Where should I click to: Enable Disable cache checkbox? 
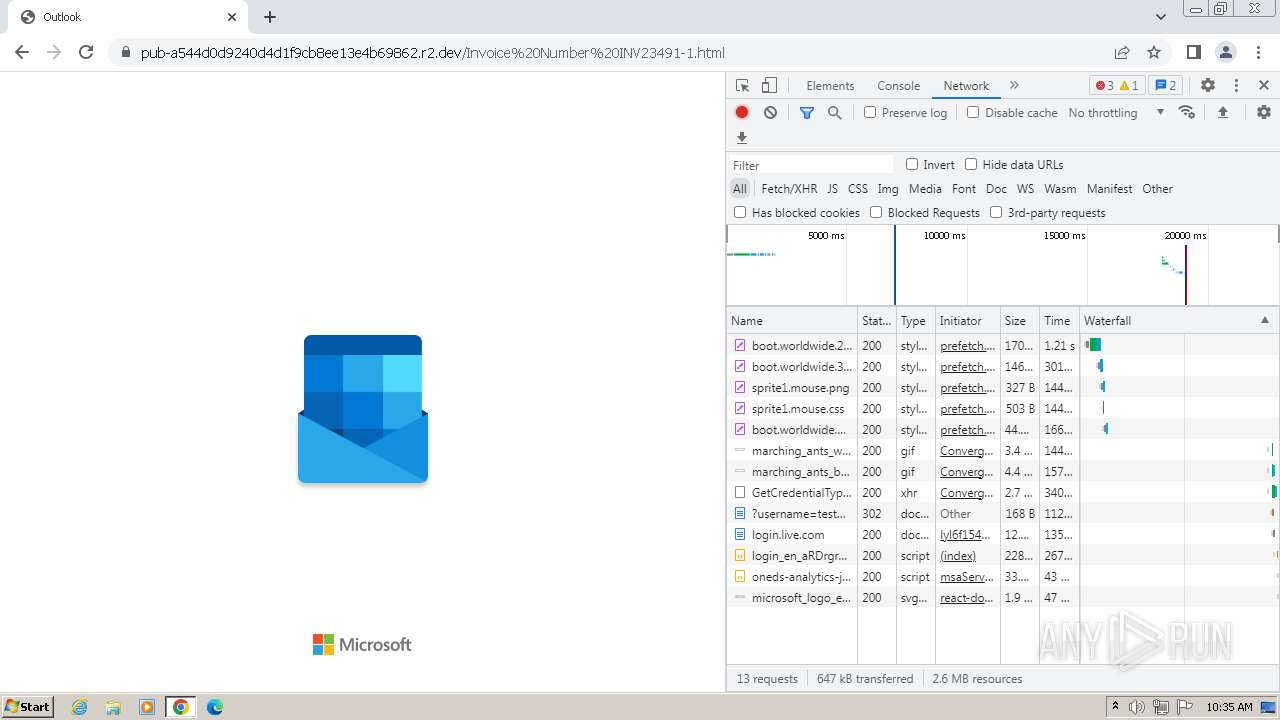pos(973,113)
